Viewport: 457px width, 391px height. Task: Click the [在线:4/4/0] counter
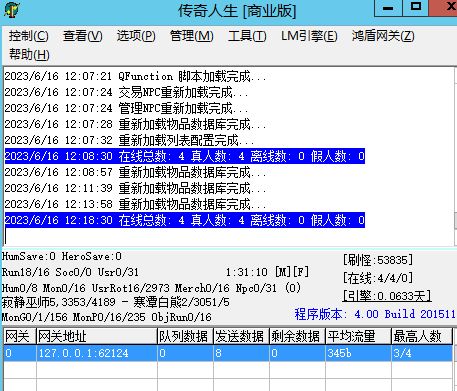pos(378,277)
